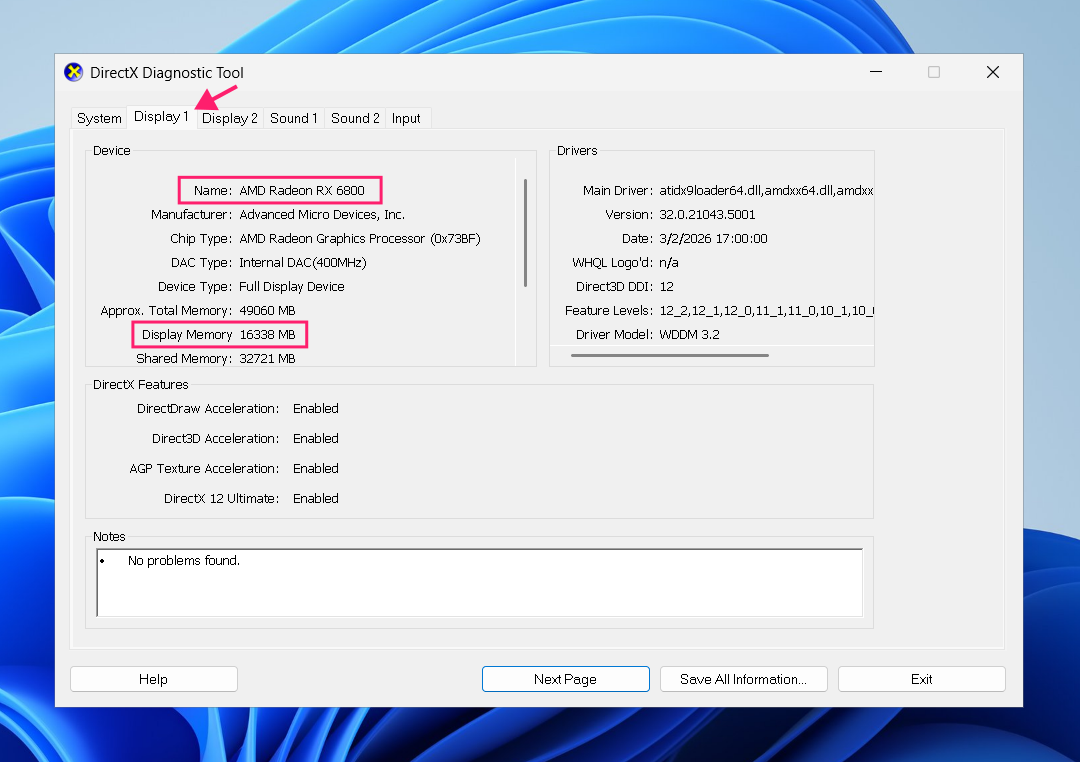Viewport: 1080px width, 762px height.
Task: Click the driver model WDDM 3.2
Action: pyautogui.click(x=689, y=335)
